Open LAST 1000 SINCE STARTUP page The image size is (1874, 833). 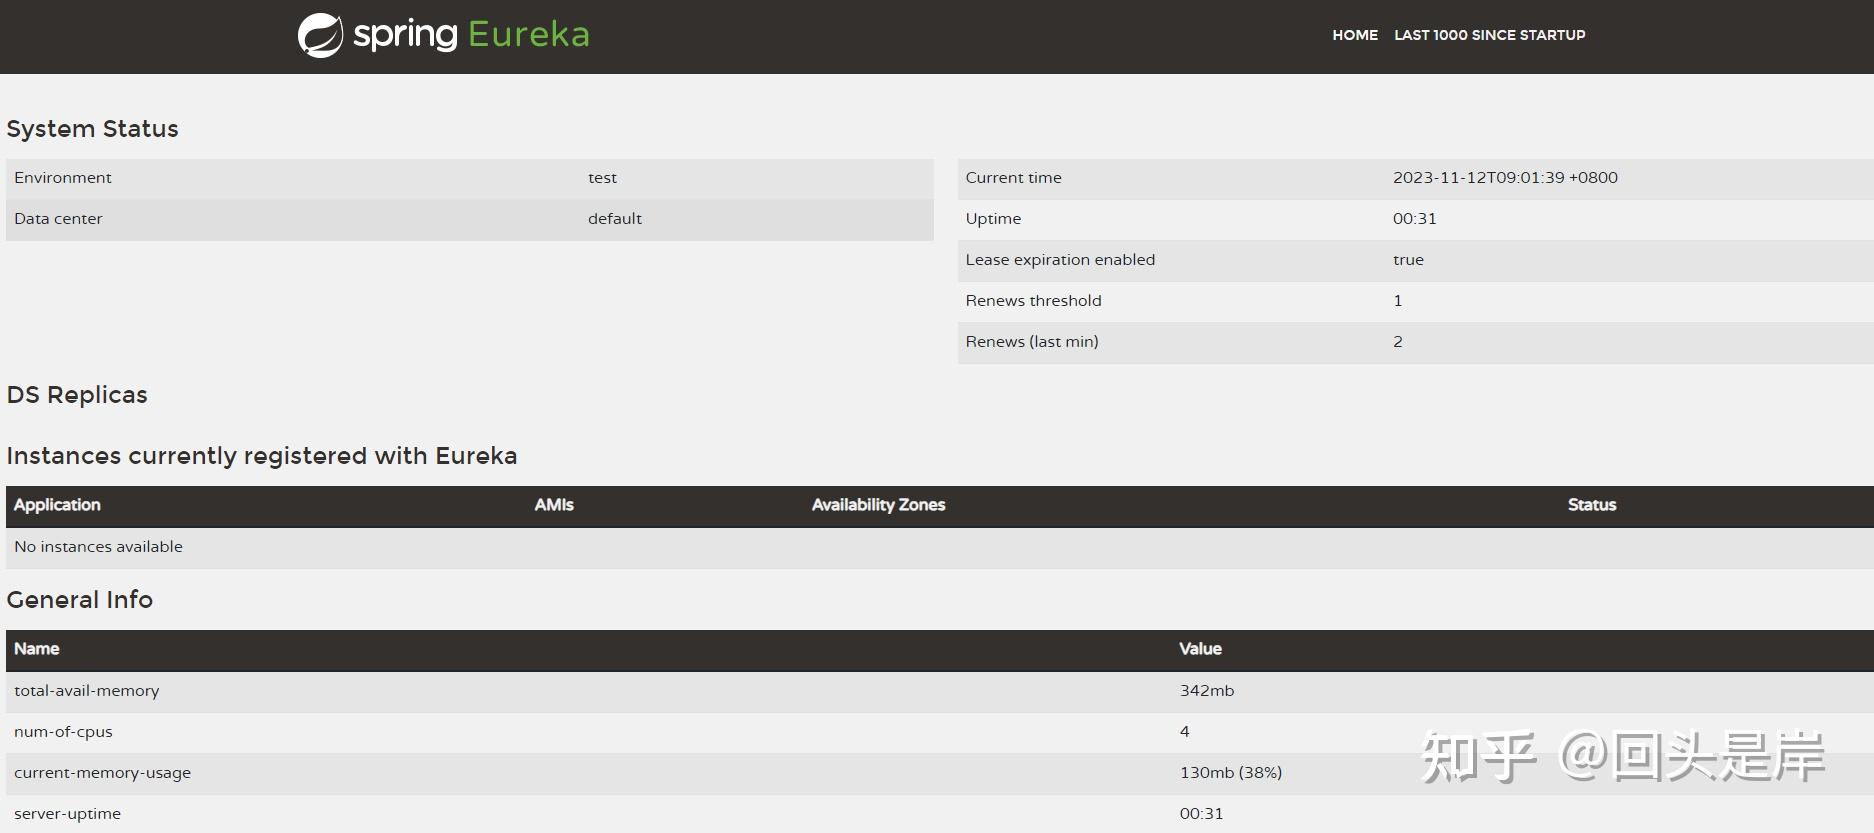pyautogui.click(x=1489, y=35)
